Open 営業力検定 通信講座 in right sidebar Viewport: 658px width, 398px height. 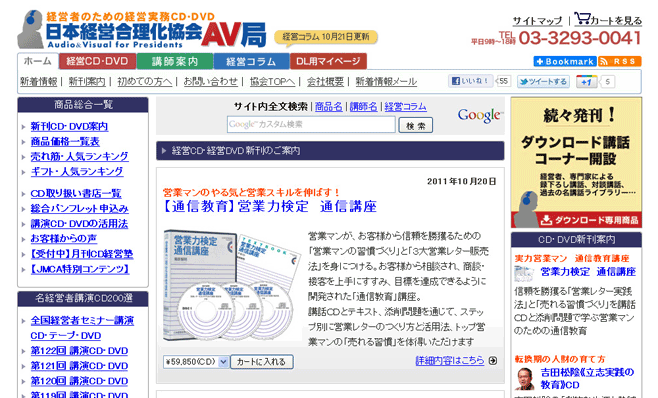pyautogui.click(x=588, y=272)
